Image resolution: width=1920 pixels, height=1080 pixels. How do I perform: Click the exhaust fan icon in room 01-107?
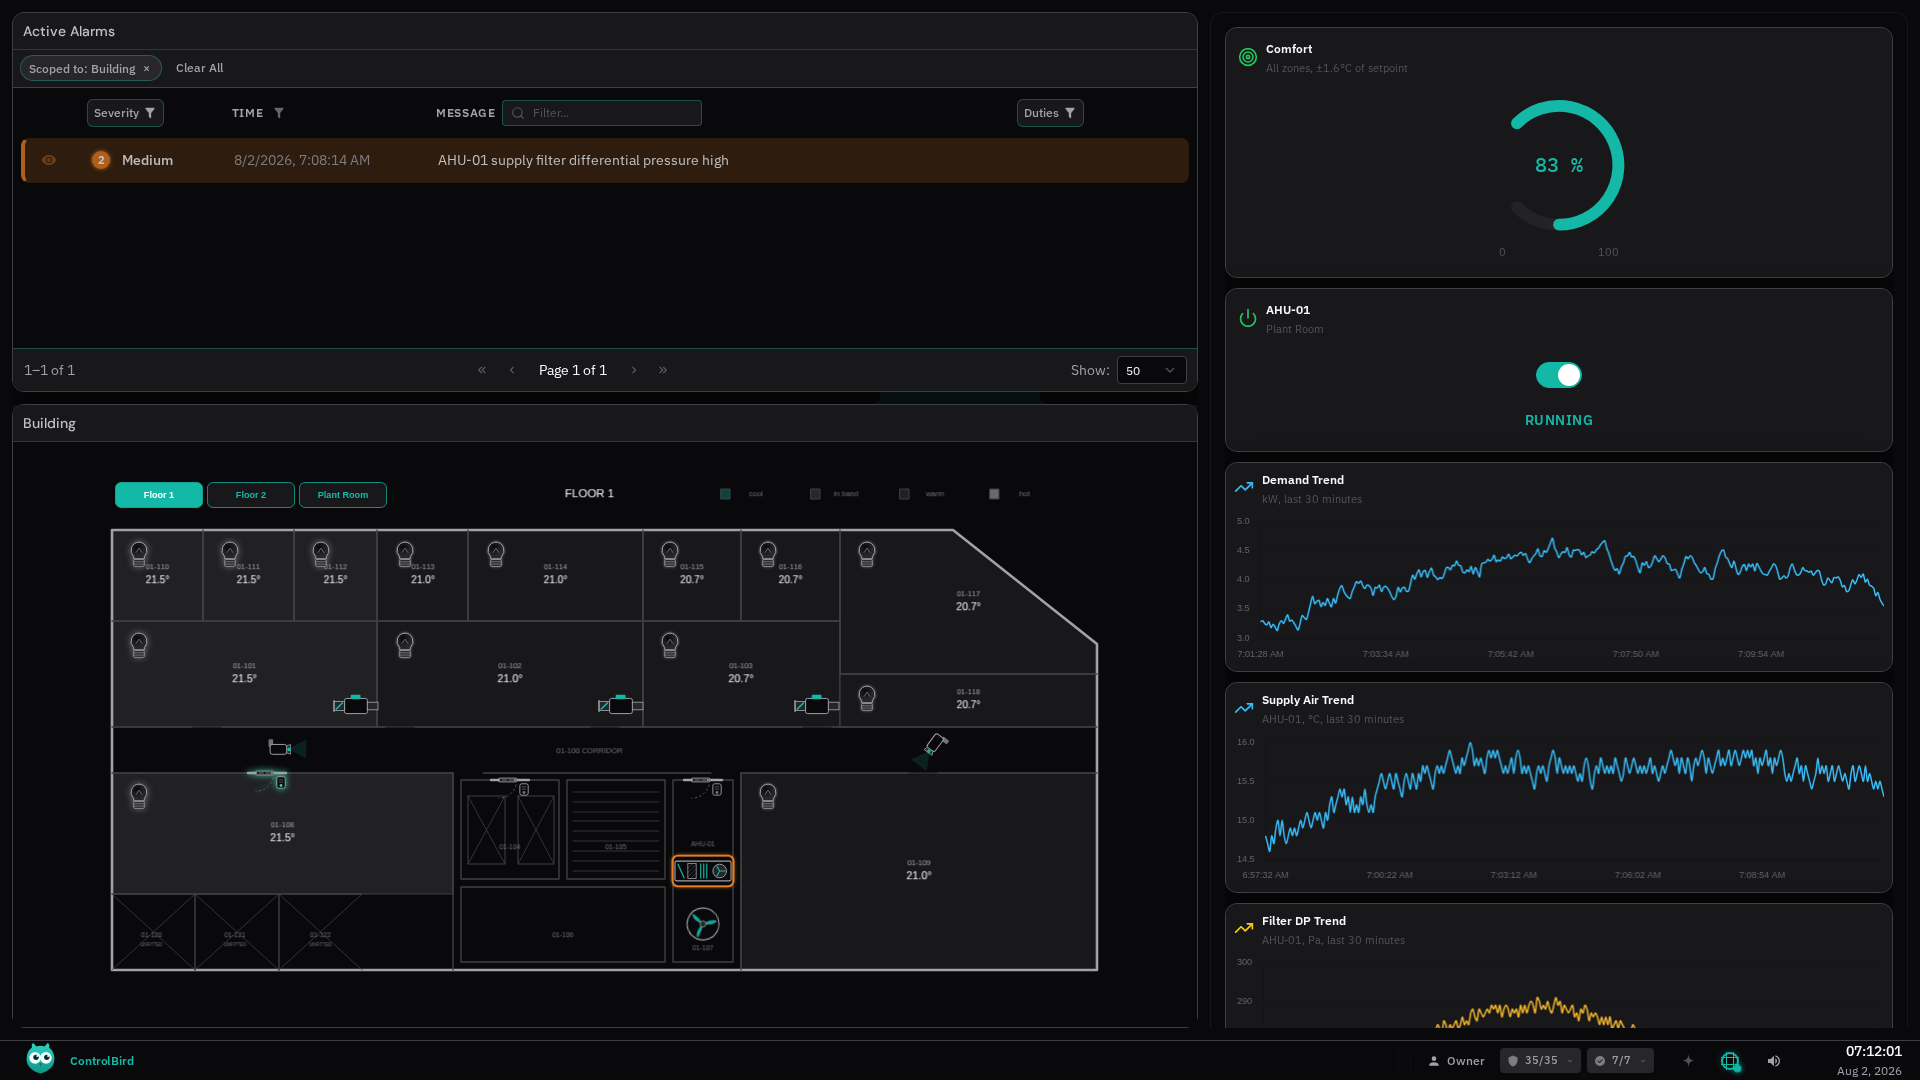click(x=703, y=924)
